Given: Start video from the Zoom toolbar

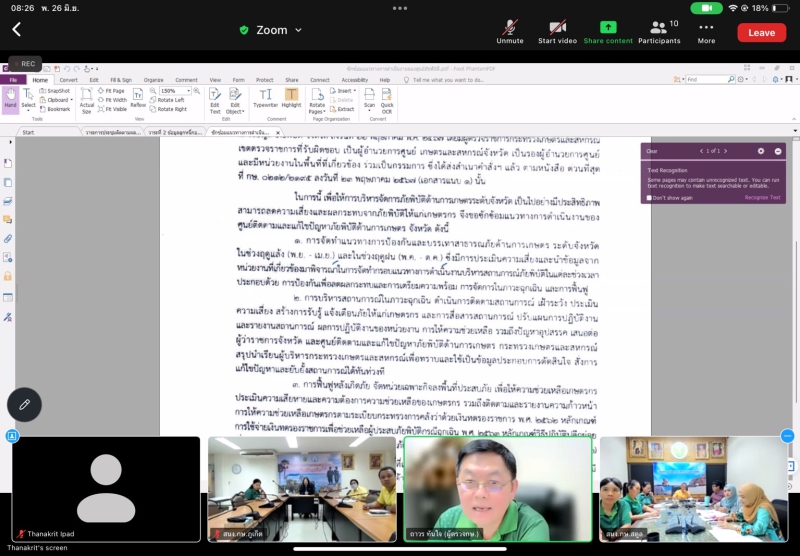Looking at the screenshot, I should point(557,30).
